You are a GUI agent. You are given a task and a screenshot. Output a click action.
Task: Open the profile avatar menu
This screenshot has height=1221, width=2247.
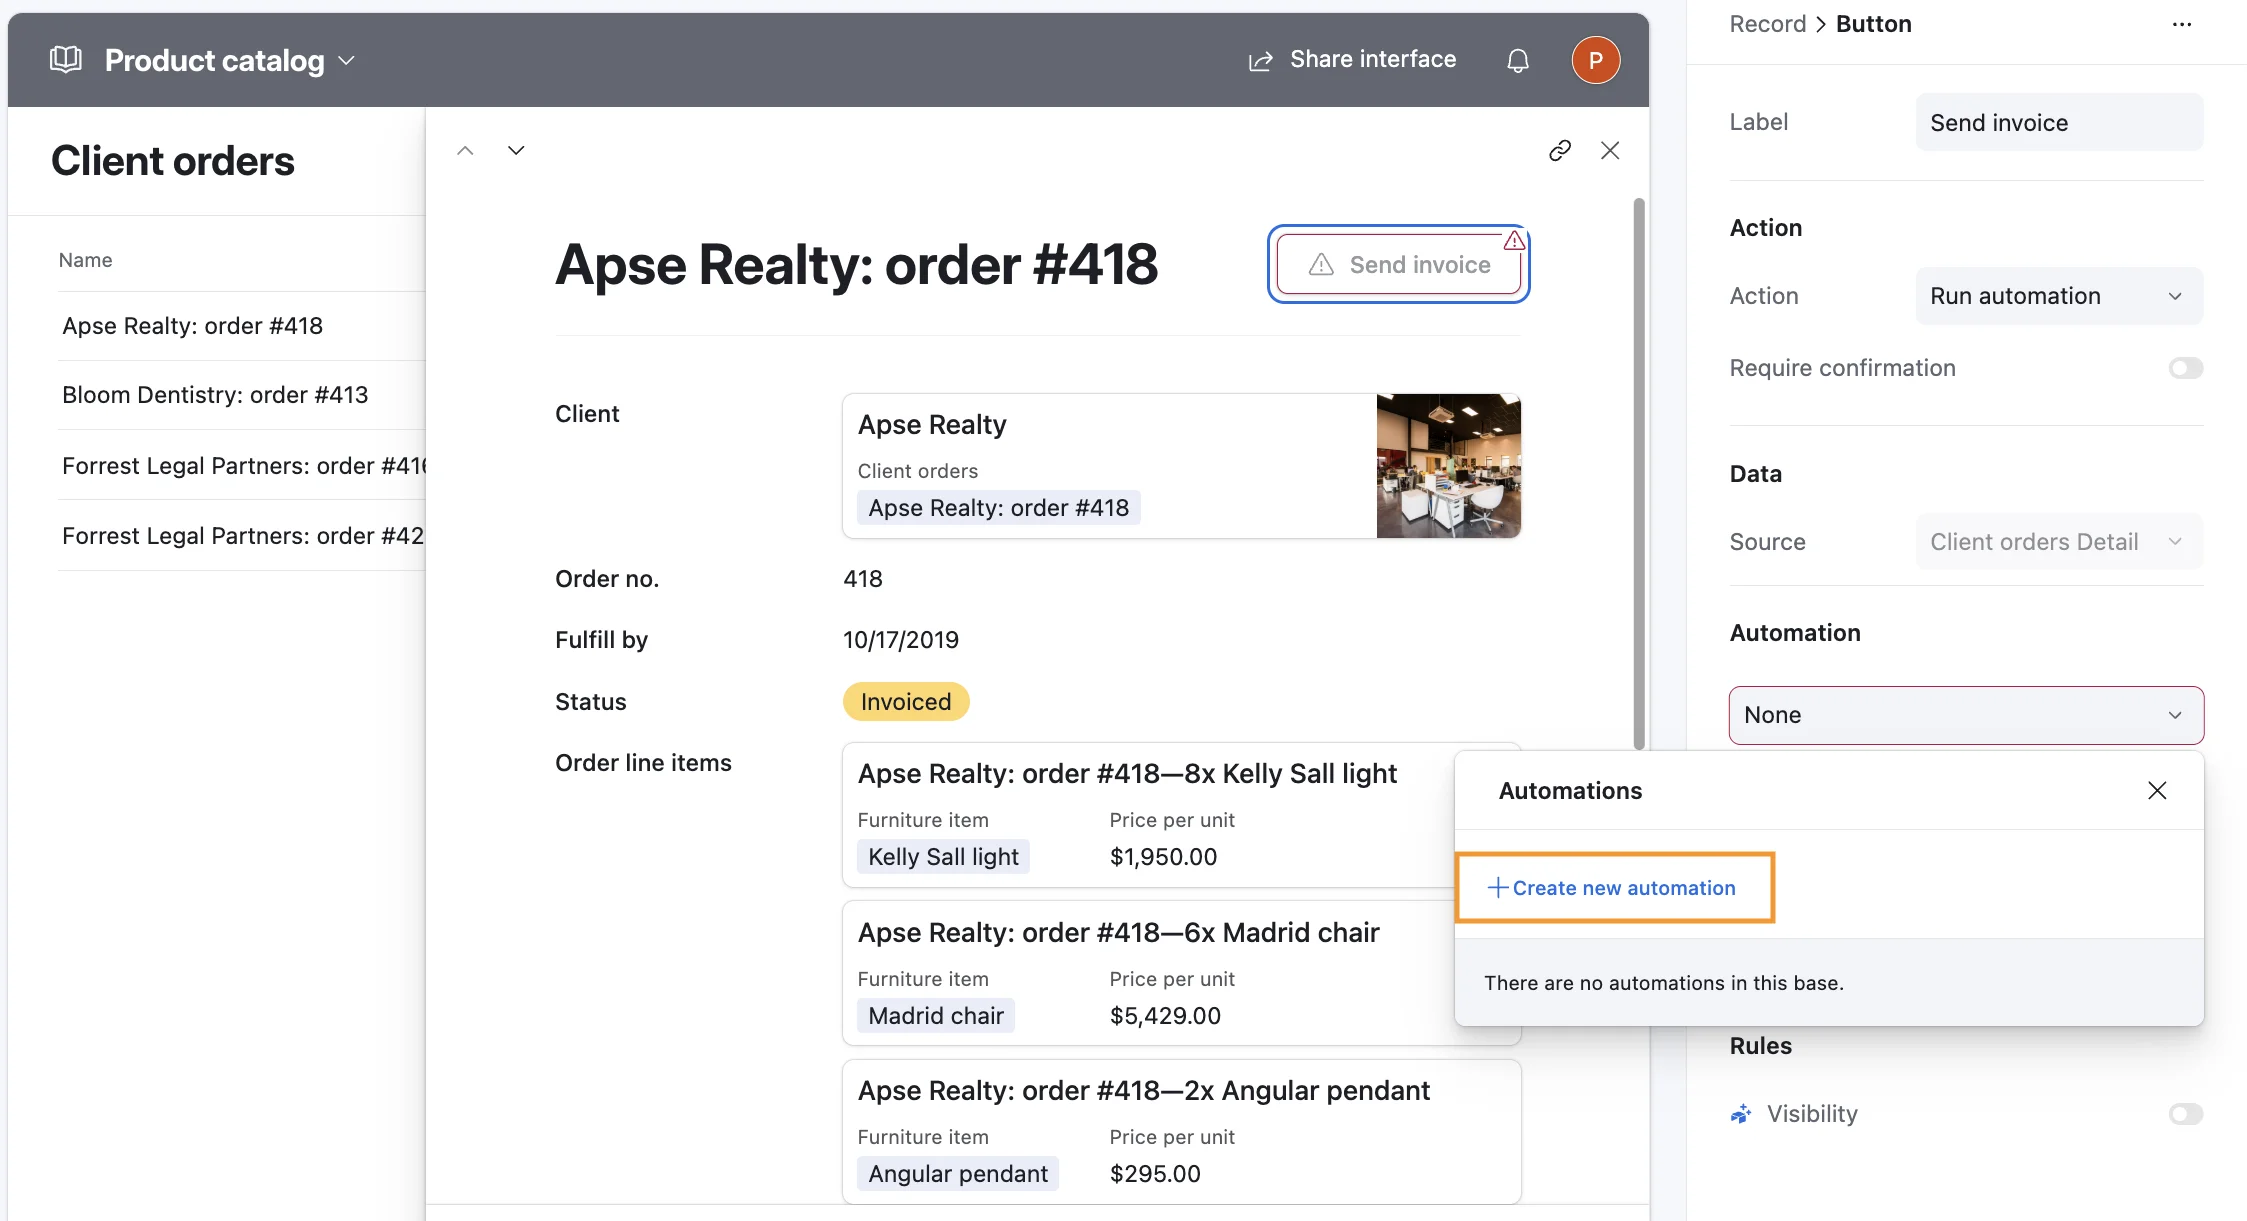coord(1595,60)
